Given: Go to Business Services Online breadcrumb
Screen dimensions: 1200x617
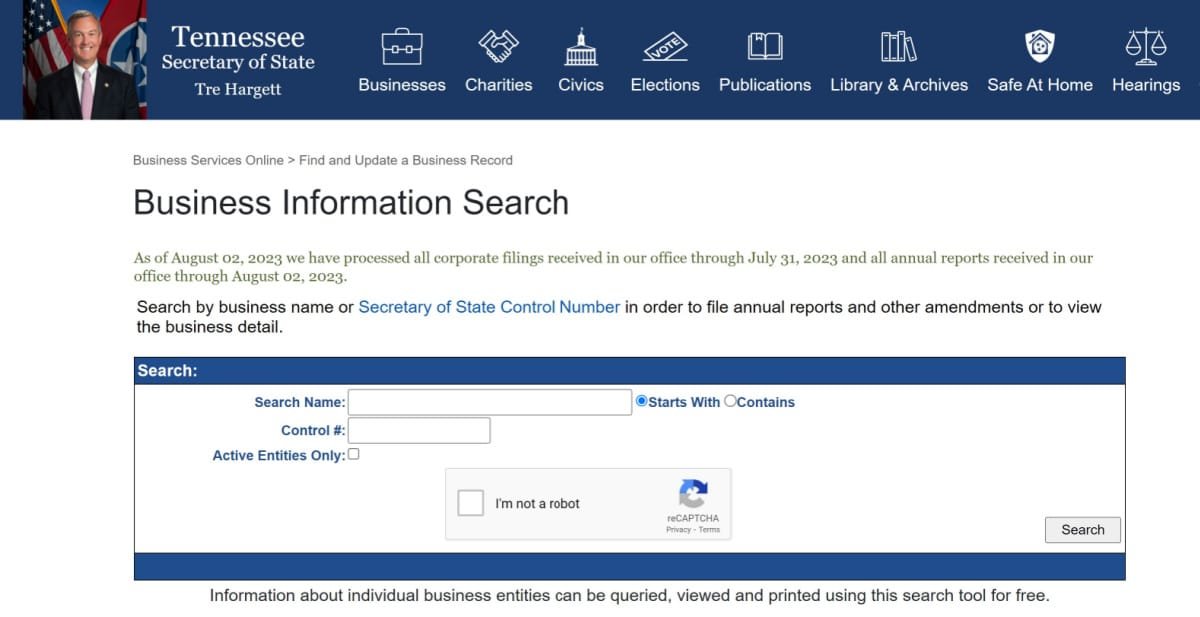Looking at the screenshot, I should coord(208,160).
